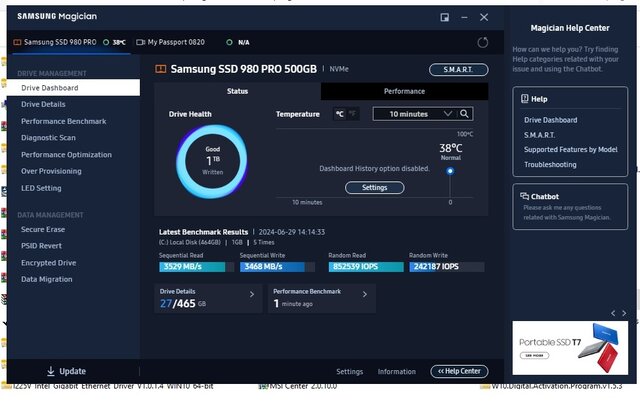Click the Samsung SSD 980 PRO tab drive icon
Screen dimensions: 640x401
pos(17,42)
